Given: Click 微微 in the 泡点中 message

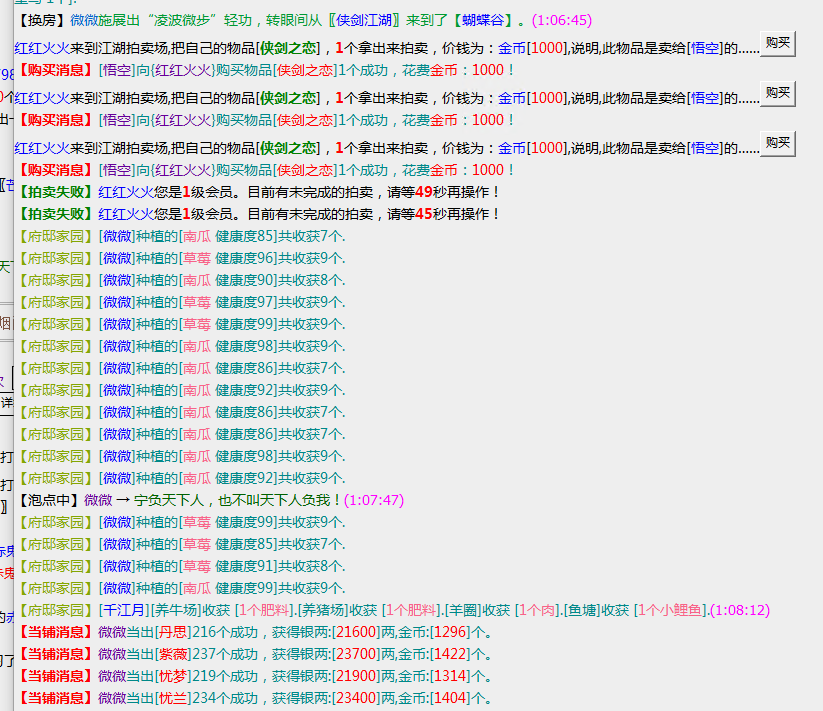Looking at the screenshot, I should tap(98, 500).
